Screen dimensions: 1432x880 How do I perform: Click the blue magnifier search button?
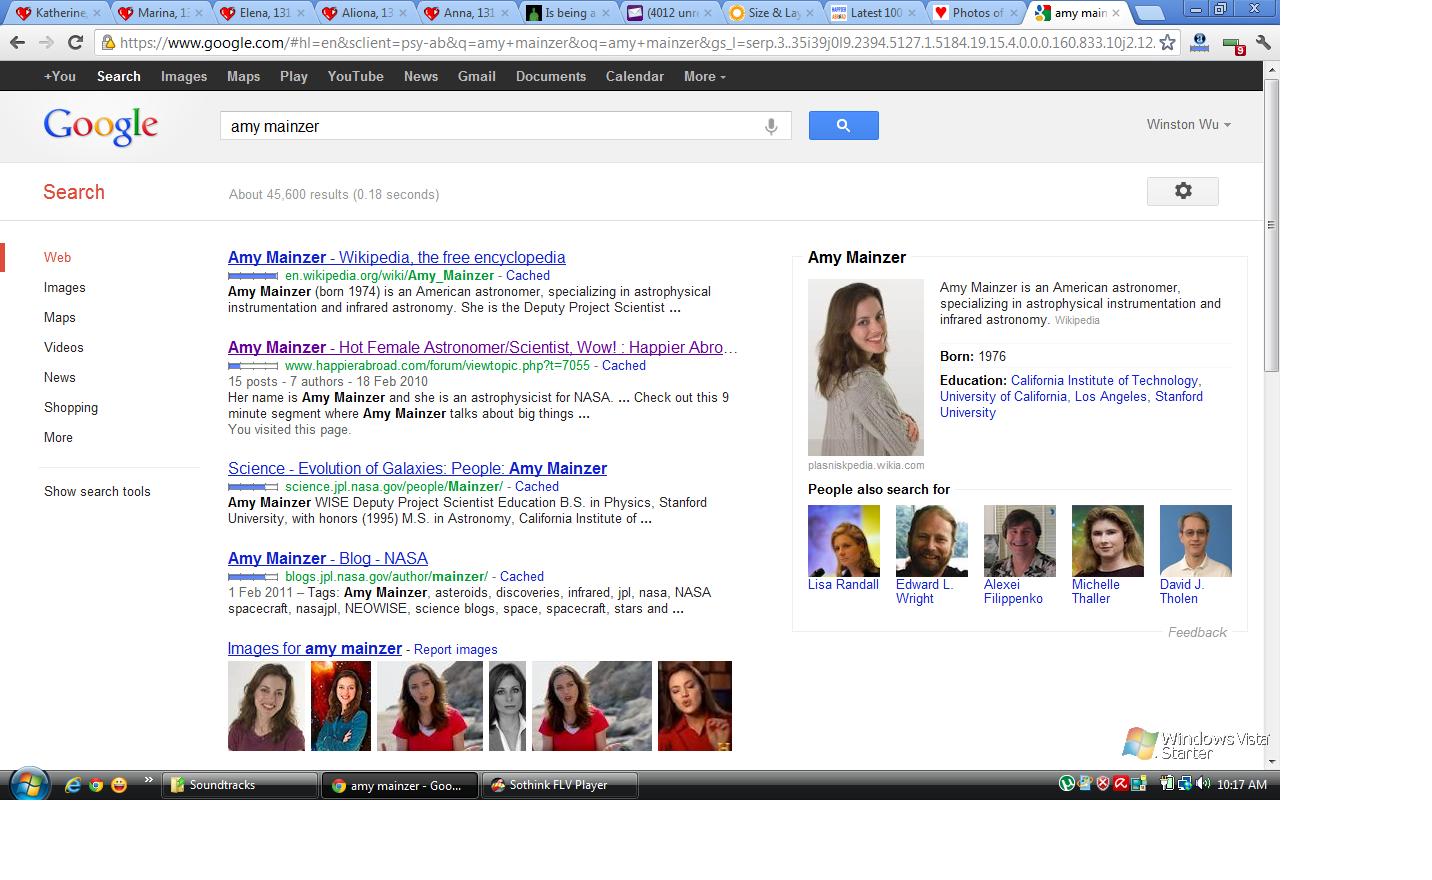[x=843, y=125]
